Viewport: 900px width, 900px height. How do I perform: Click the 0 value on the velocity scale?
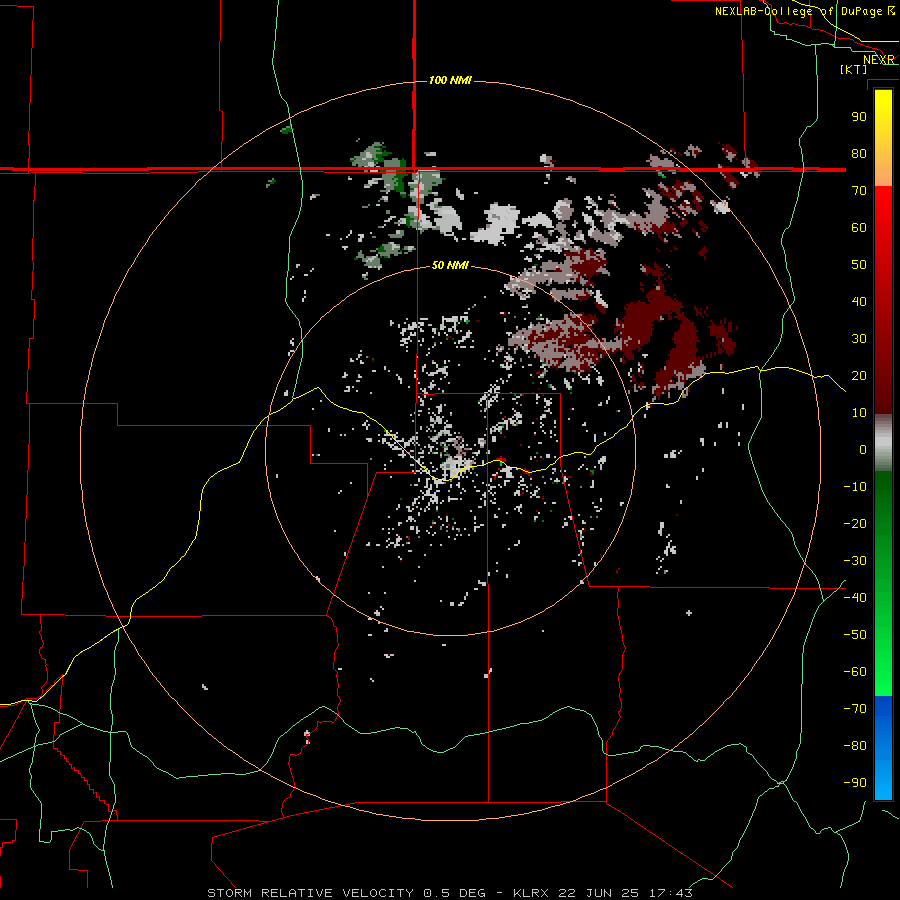click(x=863, y=449)
